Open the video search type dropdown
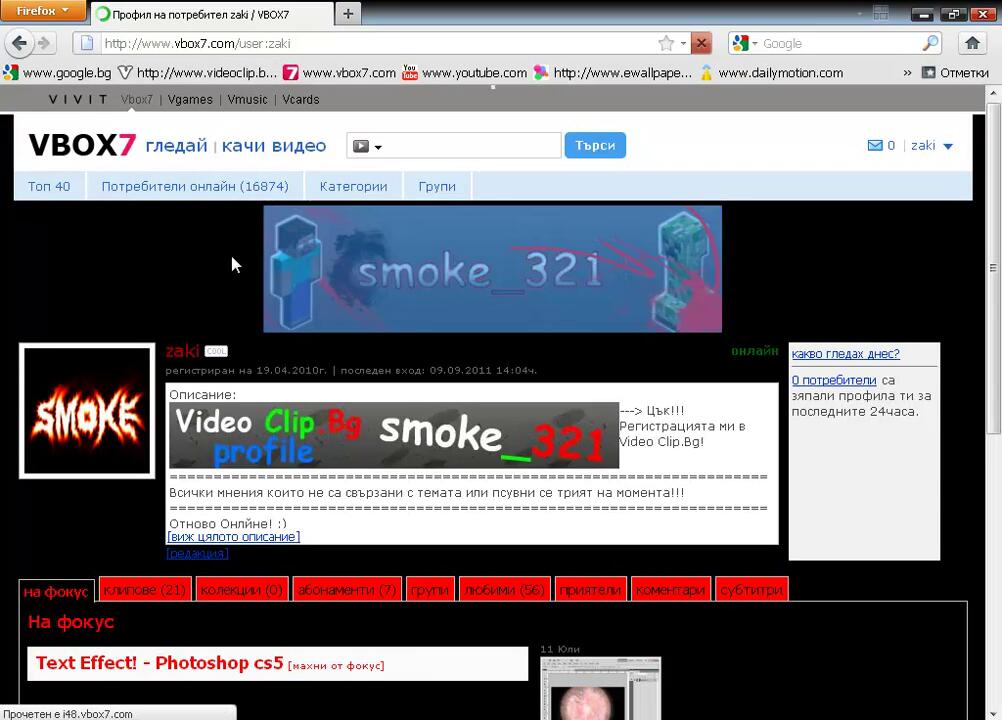Viewport: 1002px width, 720px height. [x=368, y=146]
